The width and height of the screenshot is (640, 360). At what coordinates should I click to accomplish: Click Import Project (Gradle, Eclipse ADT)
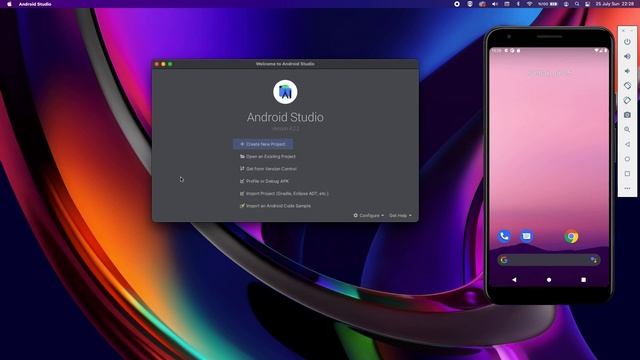pyautogui.click(x=284, y=193)
